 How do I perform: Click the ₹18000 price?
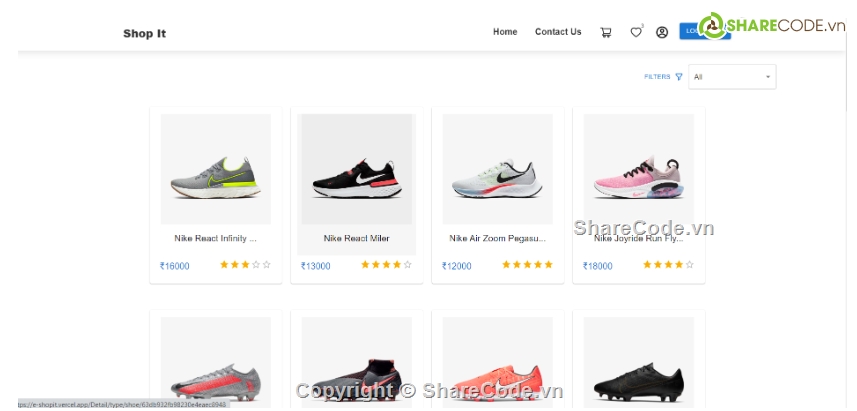tap(597, 266)
